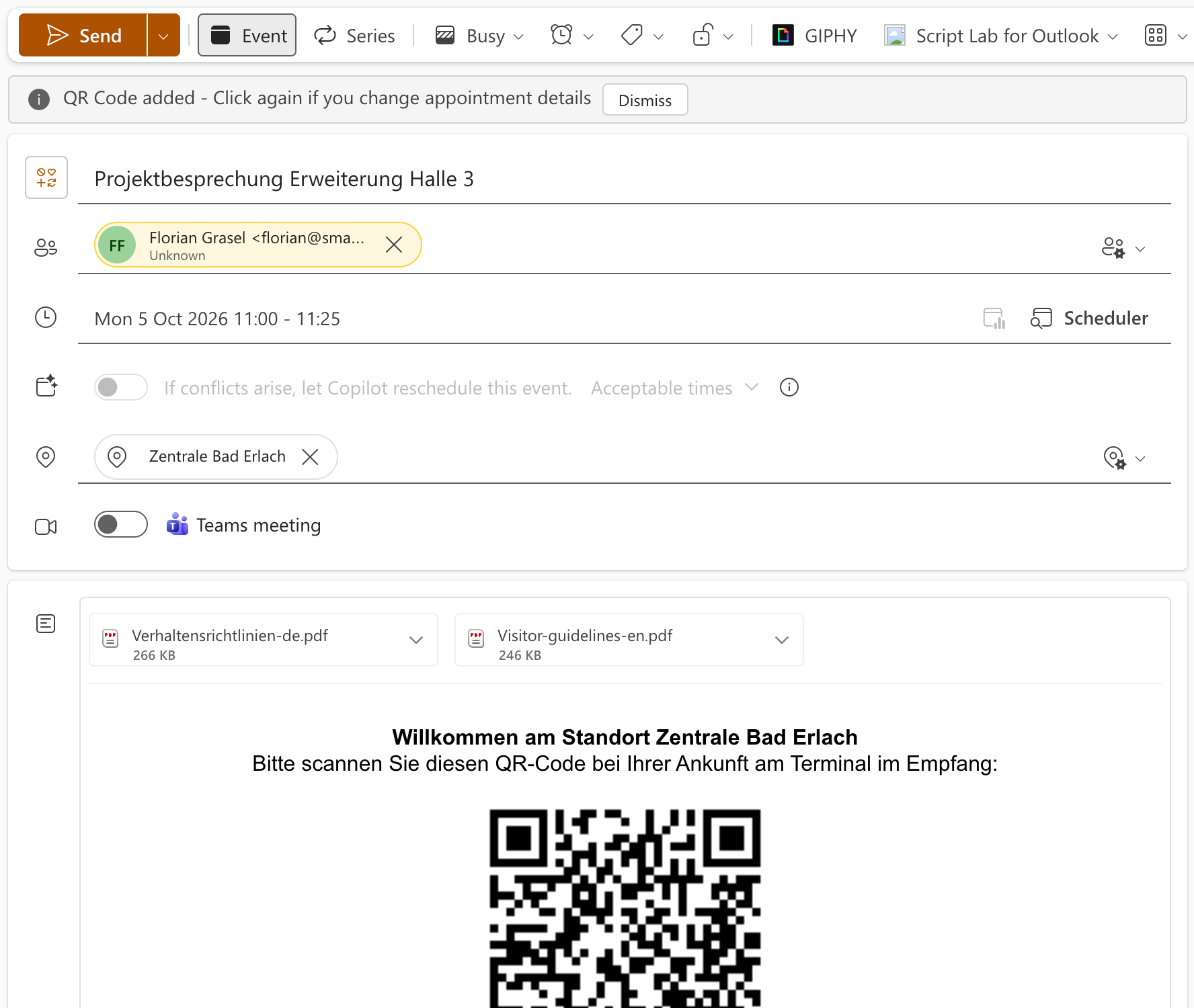The width and height of the screenshot is (1194, 1008).
Task: Expand the attendee options chevron
Action: [1141, 249]
